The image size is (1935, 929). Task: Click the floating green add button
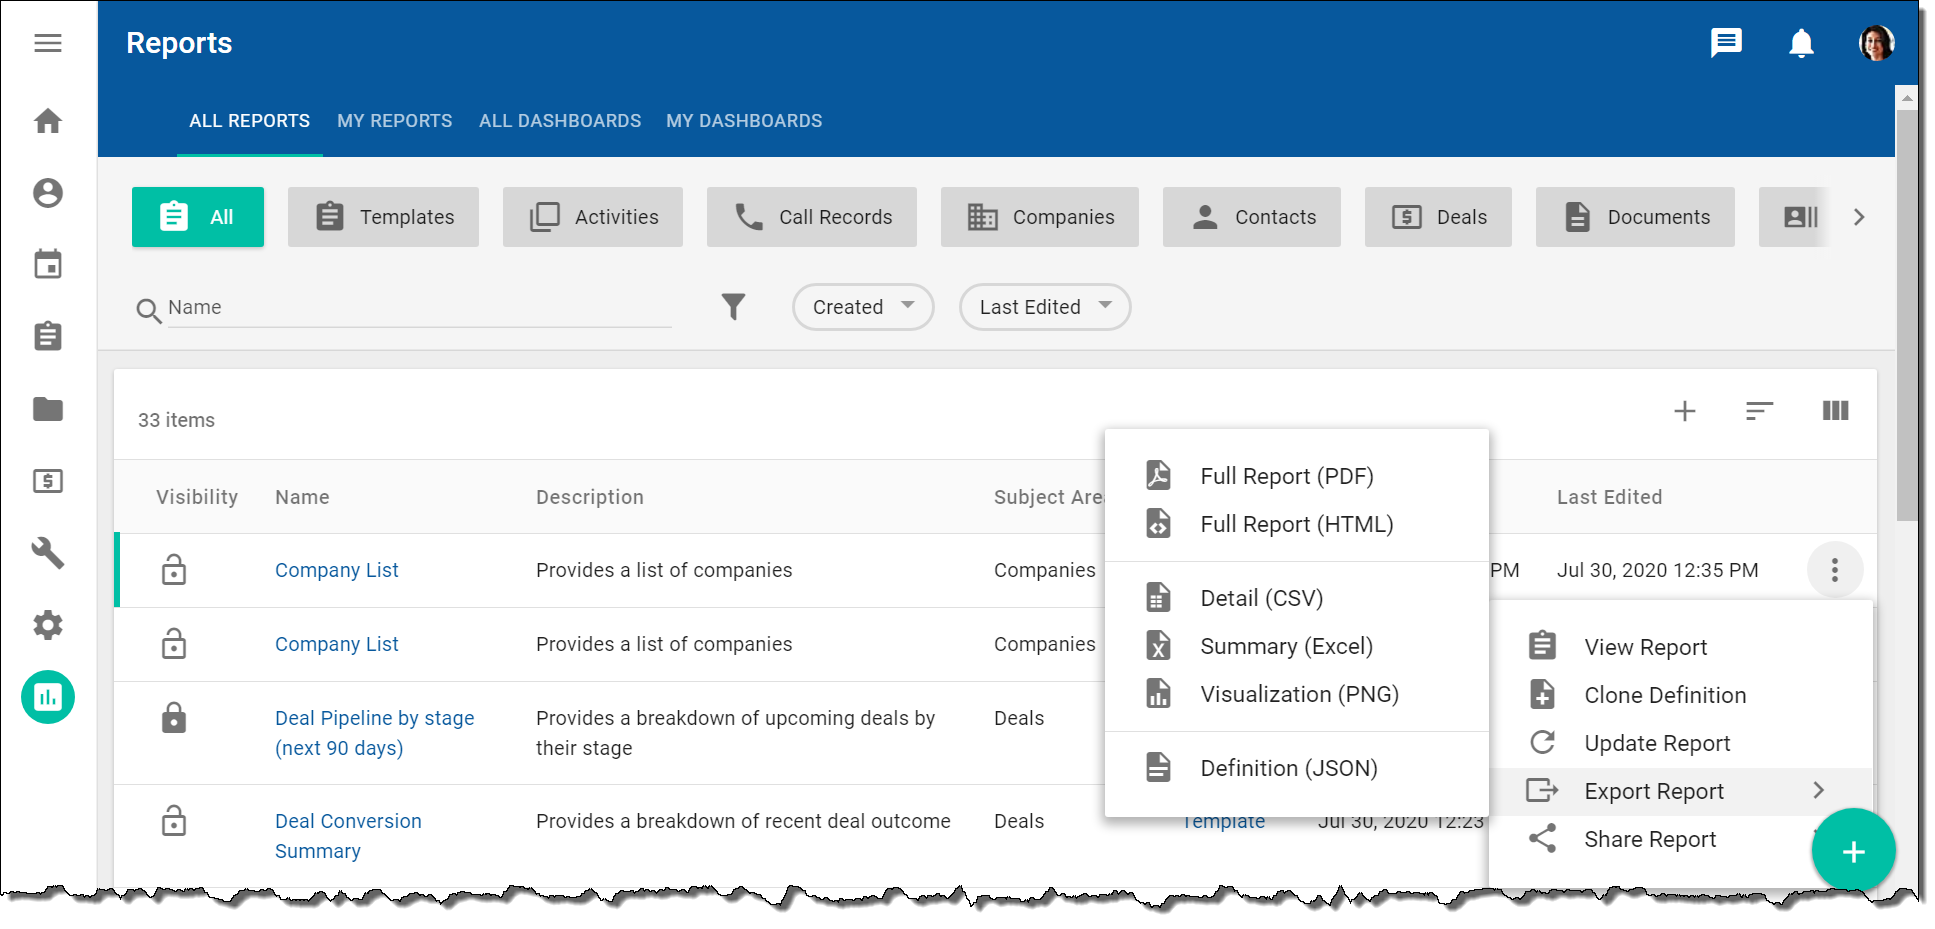1853,851
